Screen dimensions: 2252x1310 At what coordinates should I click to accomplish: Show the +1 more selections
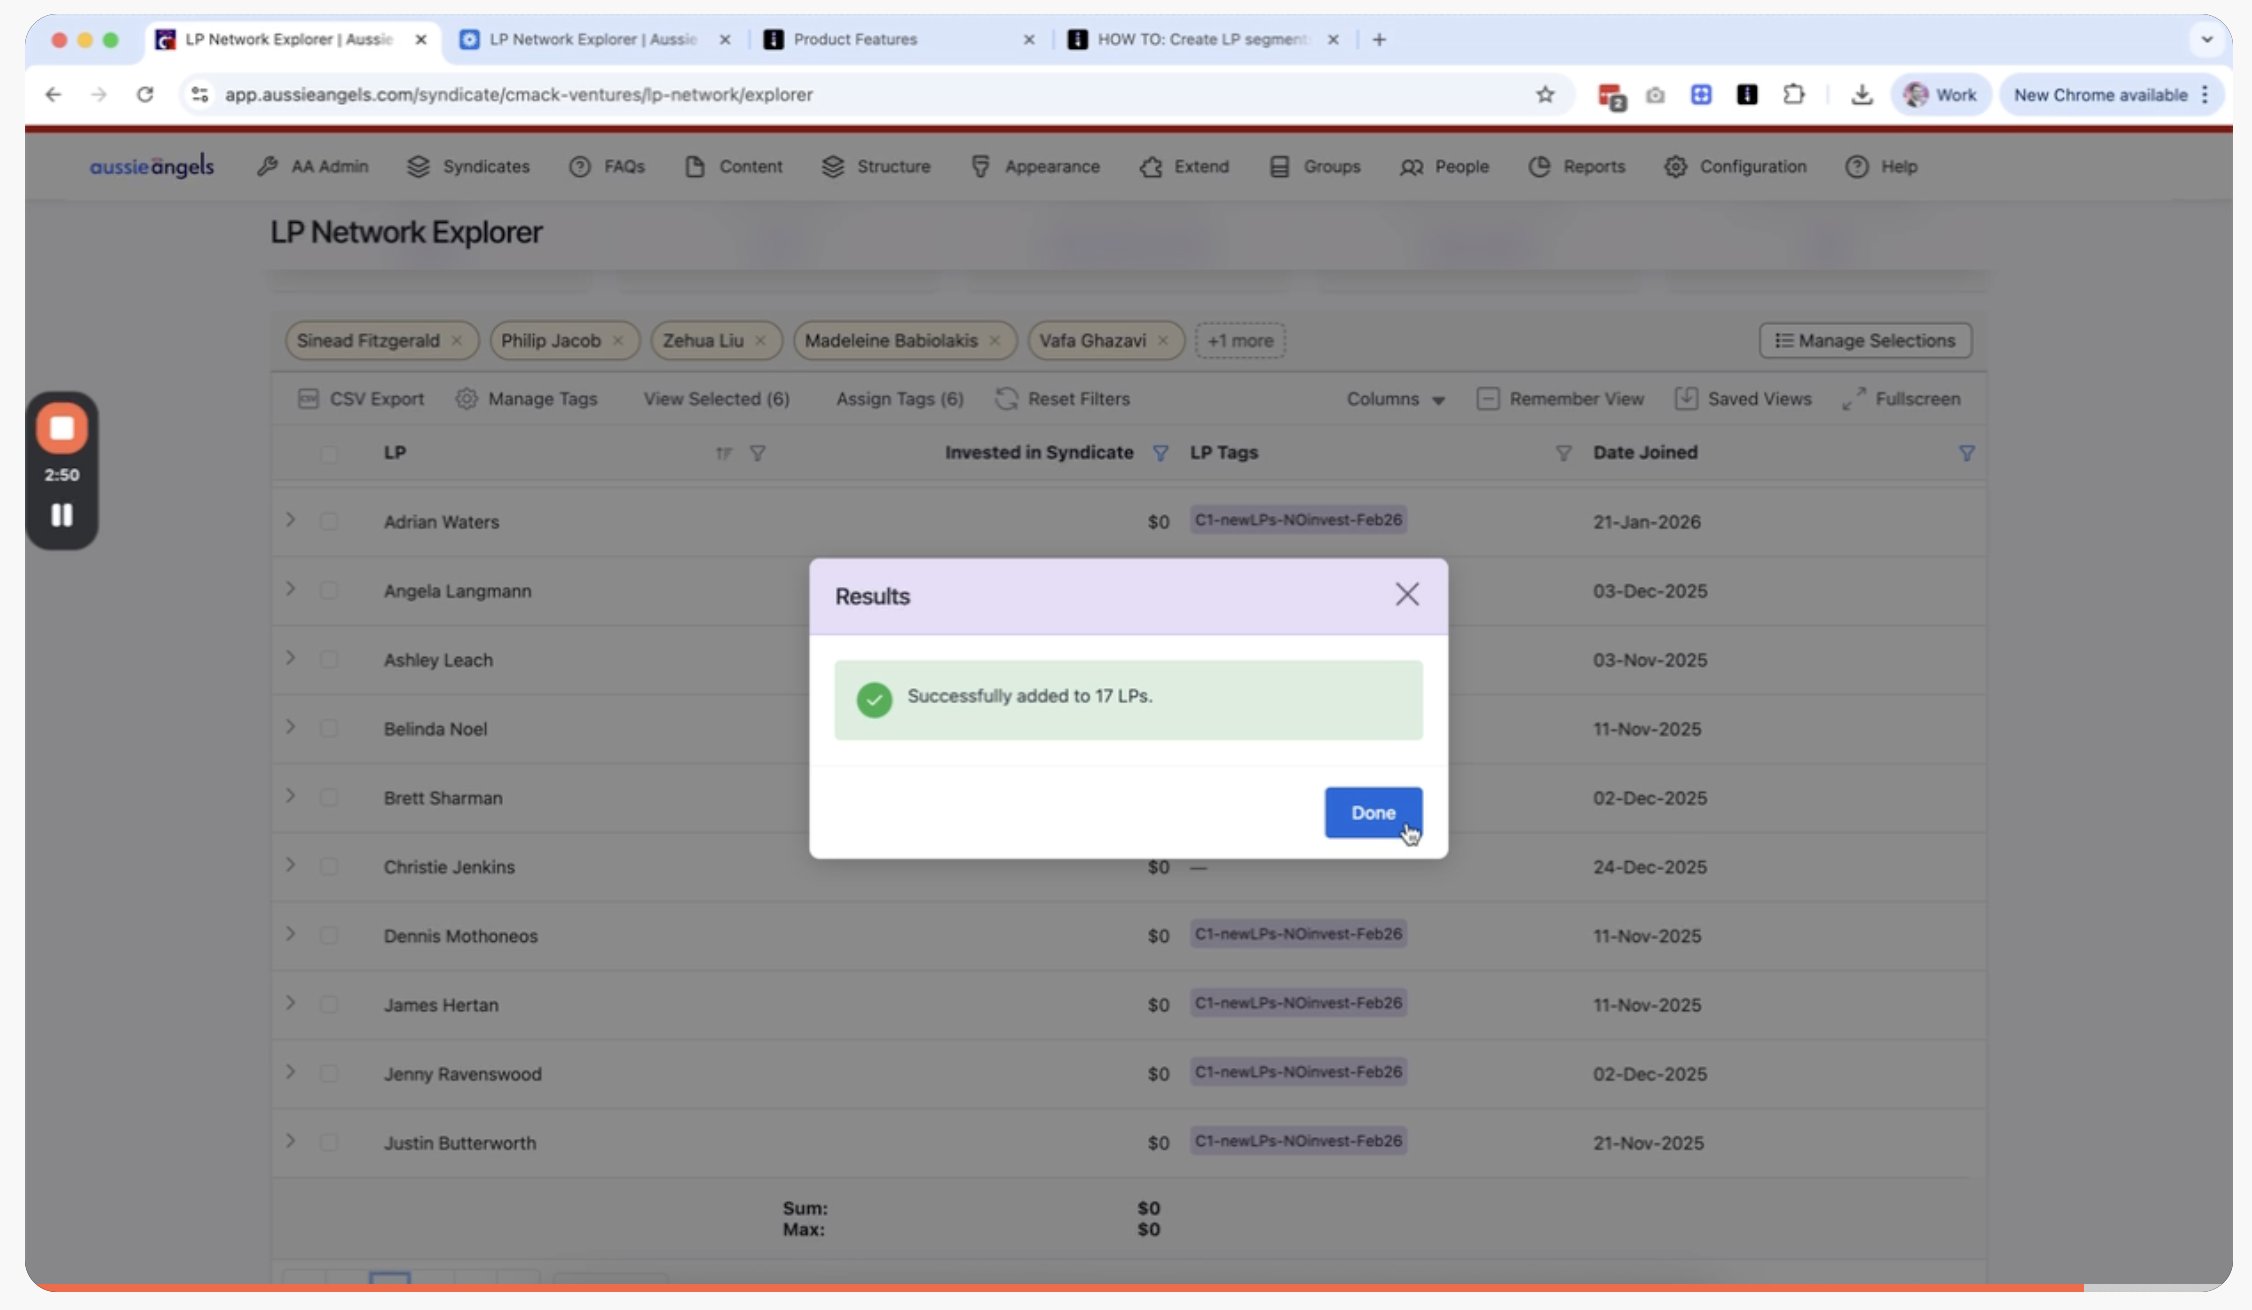click(x=1240, y=340)
